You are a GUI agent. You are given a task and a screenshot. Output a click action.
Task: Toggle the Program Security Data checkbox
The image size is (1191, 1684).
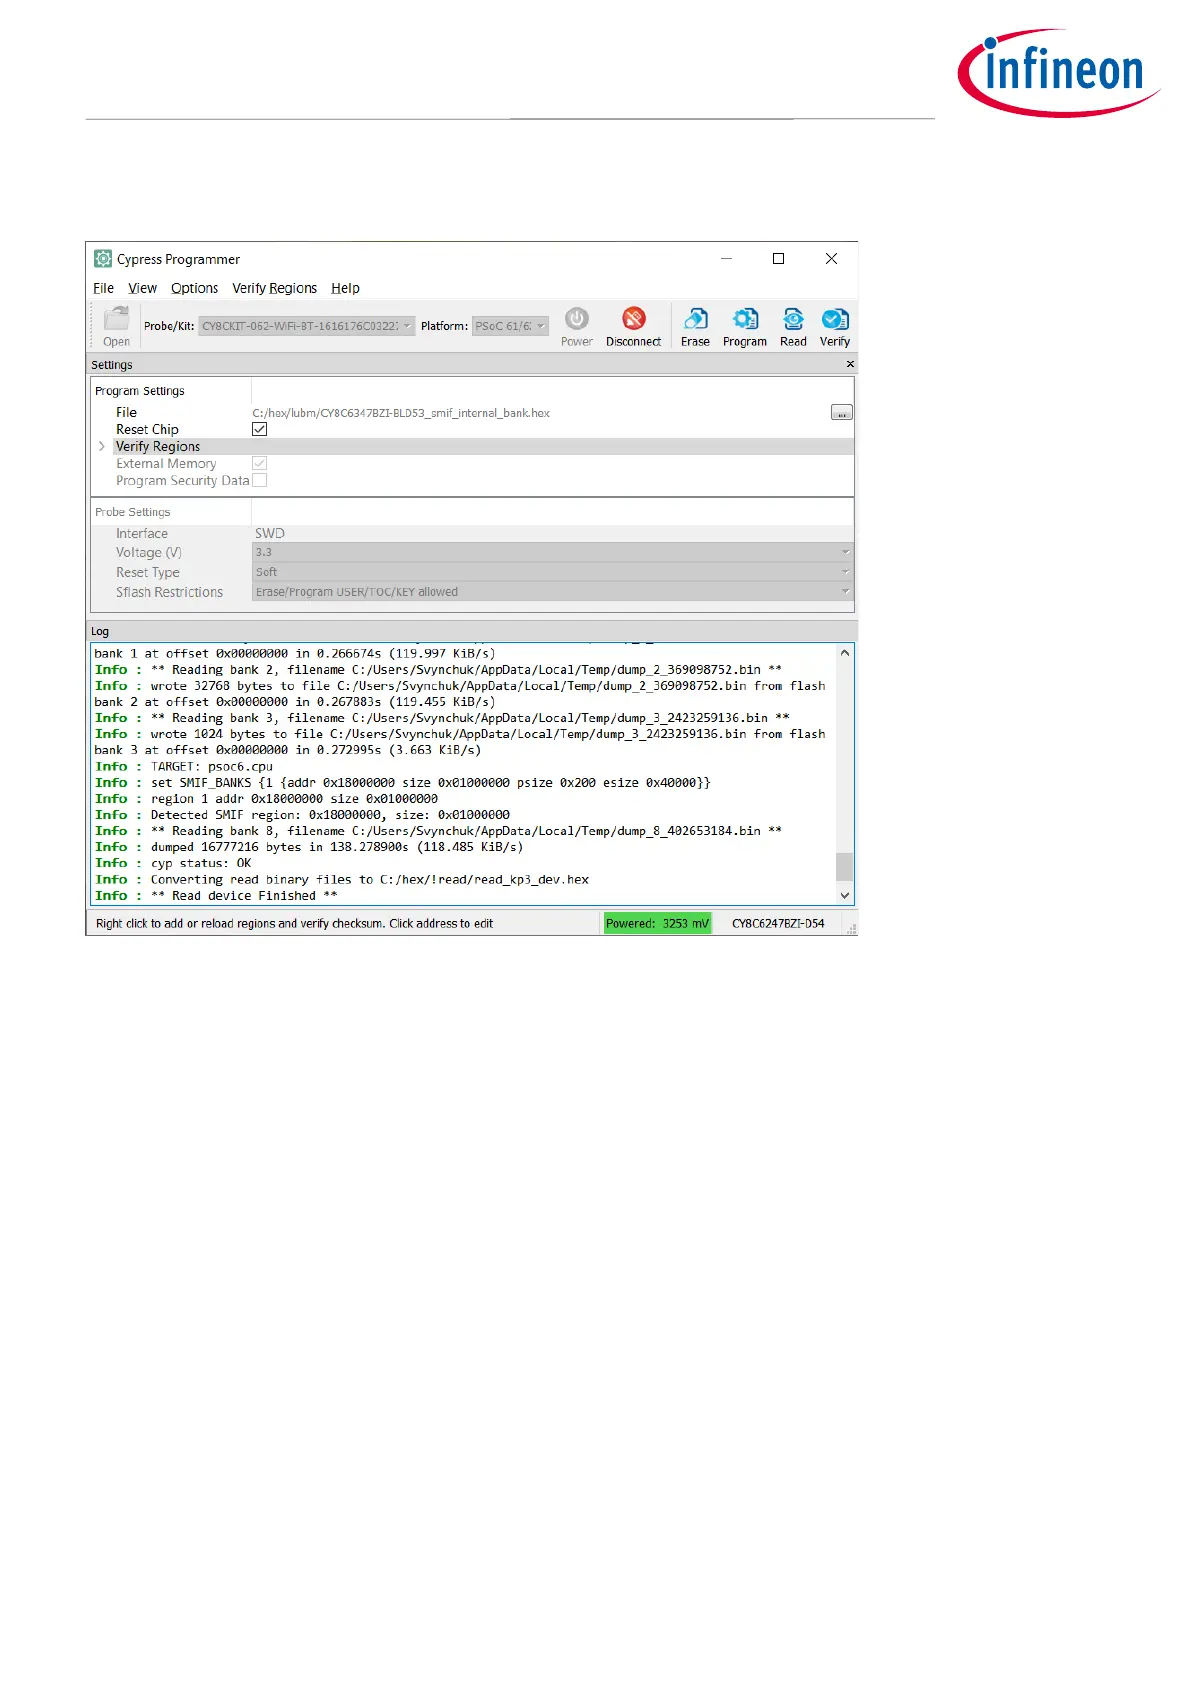(x=259, y=480)
